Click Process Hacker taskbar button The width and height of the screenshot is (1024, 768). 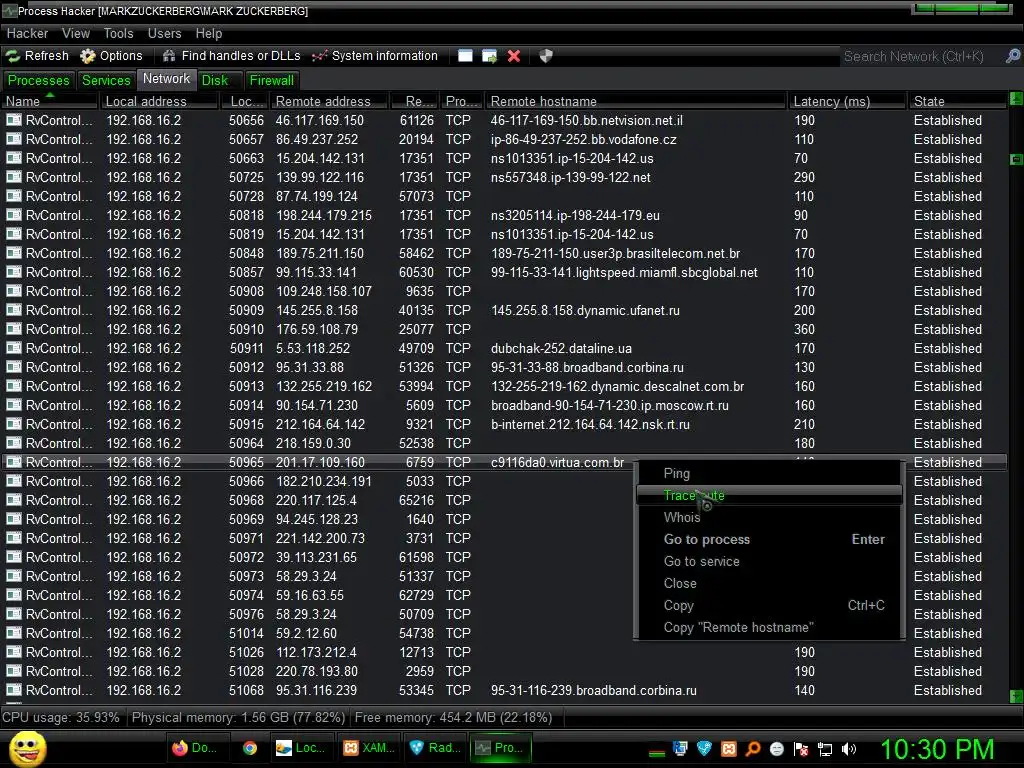click(x=500, y=748)
